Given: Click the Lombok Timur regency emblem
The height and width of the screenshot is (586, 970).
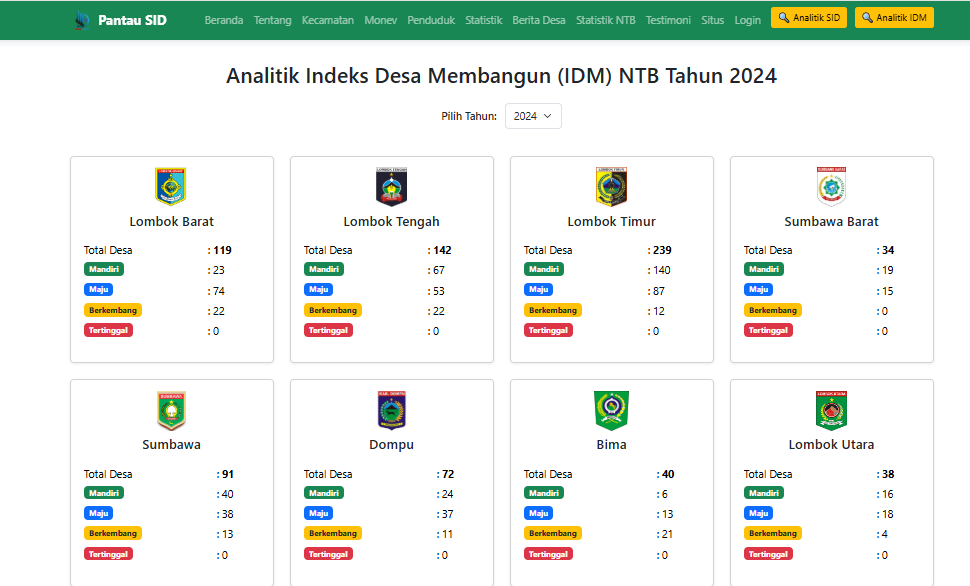Looking at the screenshot, I should pyautogui.click(x=611, y=186).
